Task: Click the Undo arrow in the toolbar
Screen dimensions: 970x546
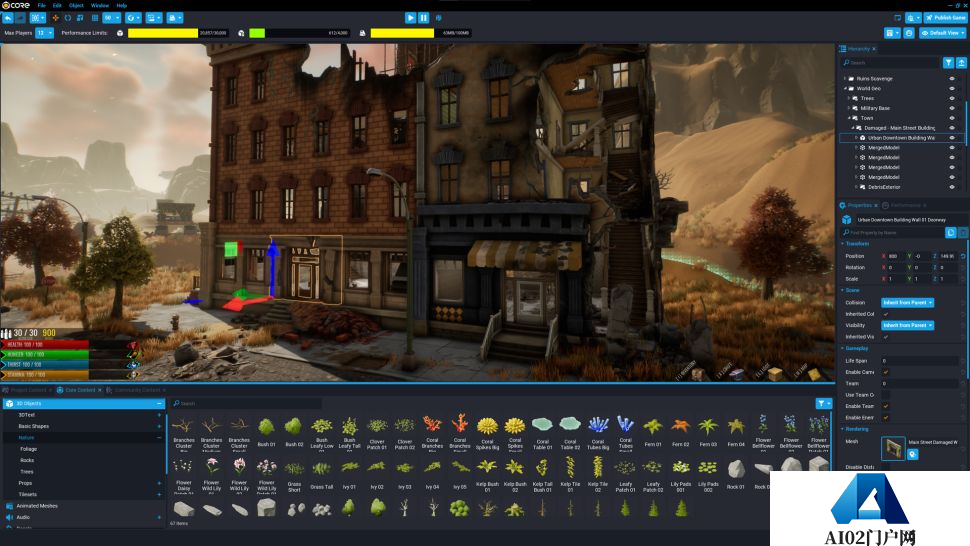Action: (8, 18)
